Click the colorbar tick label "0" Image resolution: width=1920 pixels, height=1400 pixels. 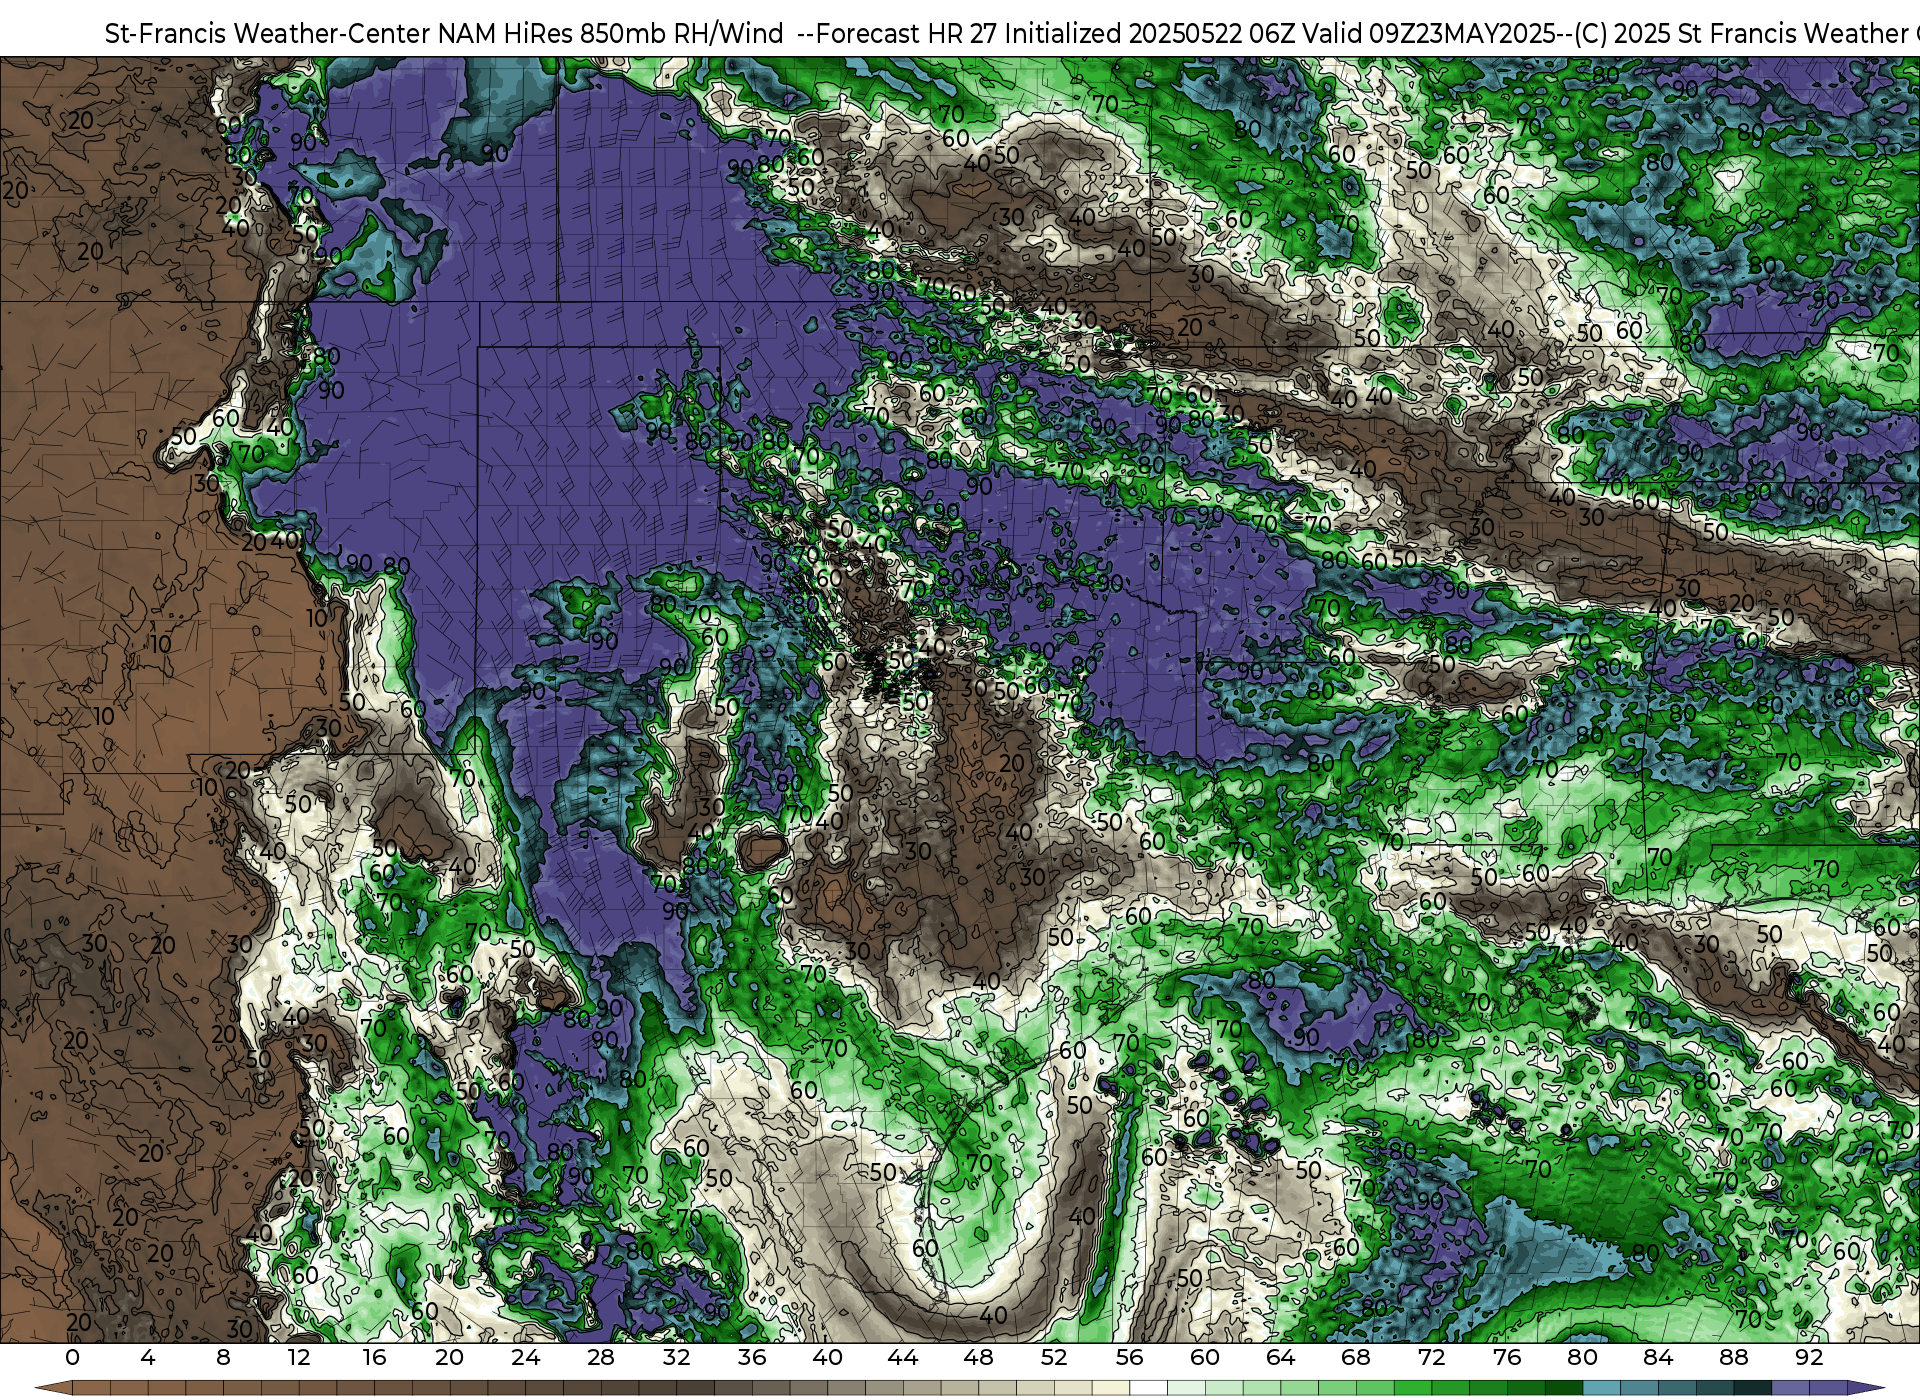[72, 1358]
